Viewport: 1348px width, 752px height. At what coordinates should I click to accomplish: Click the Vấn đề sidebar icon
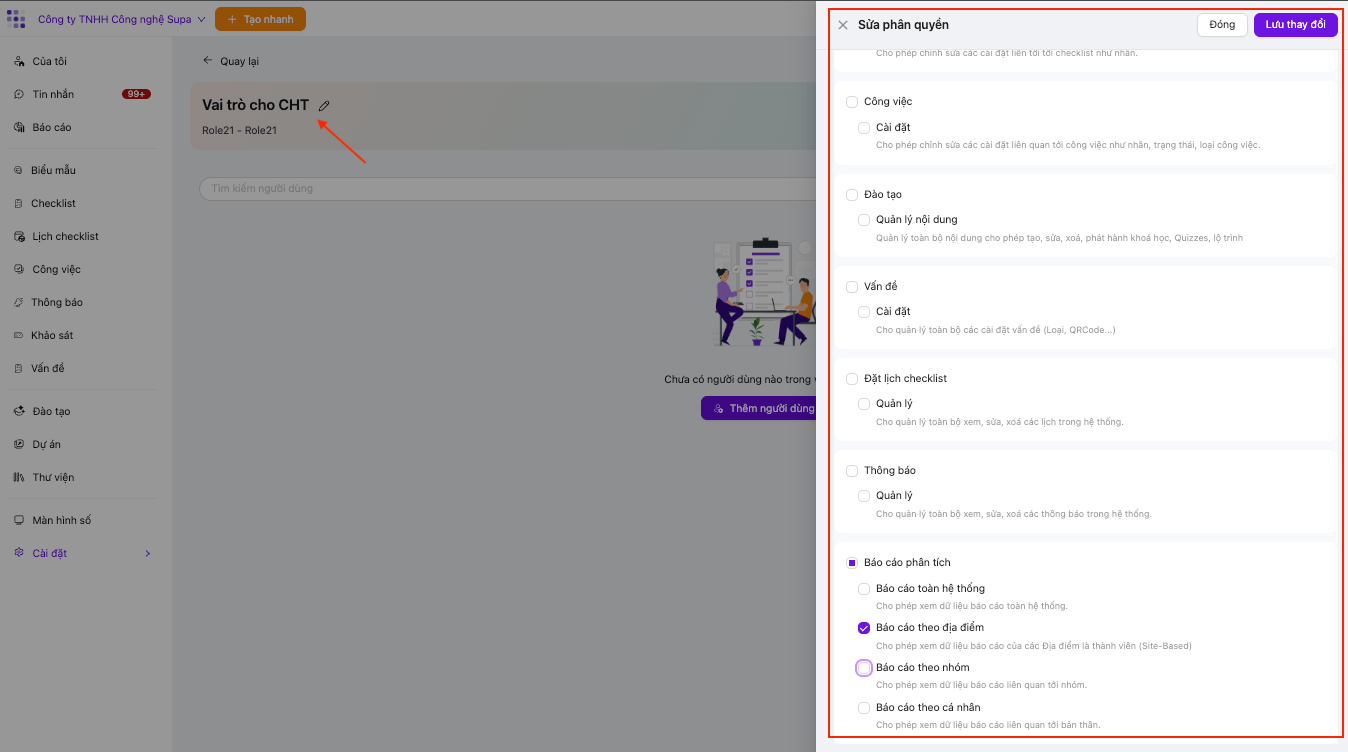point(19,368)
